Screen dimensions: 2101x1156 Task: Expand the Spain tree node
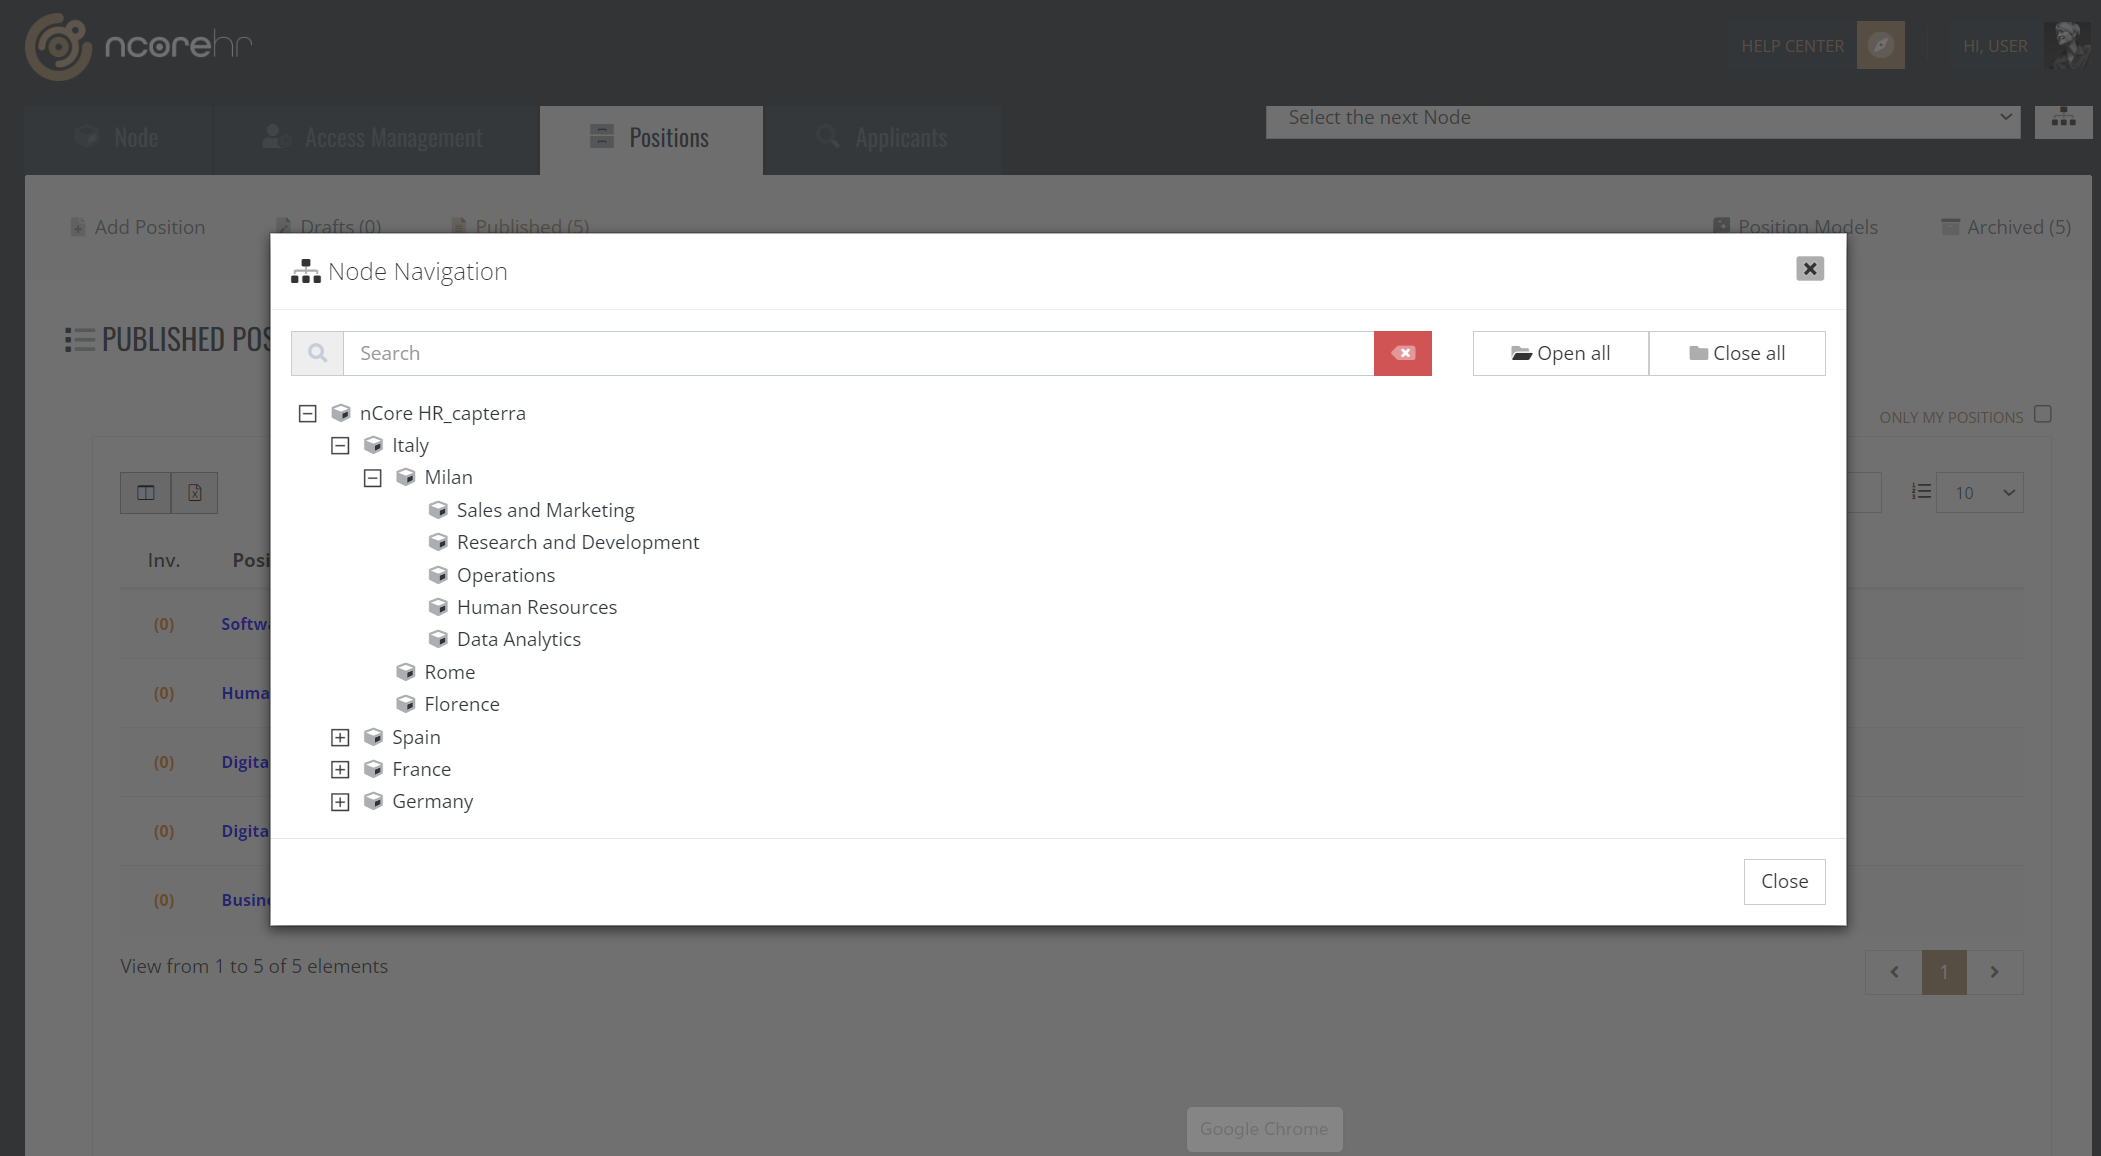click(340, 737)
